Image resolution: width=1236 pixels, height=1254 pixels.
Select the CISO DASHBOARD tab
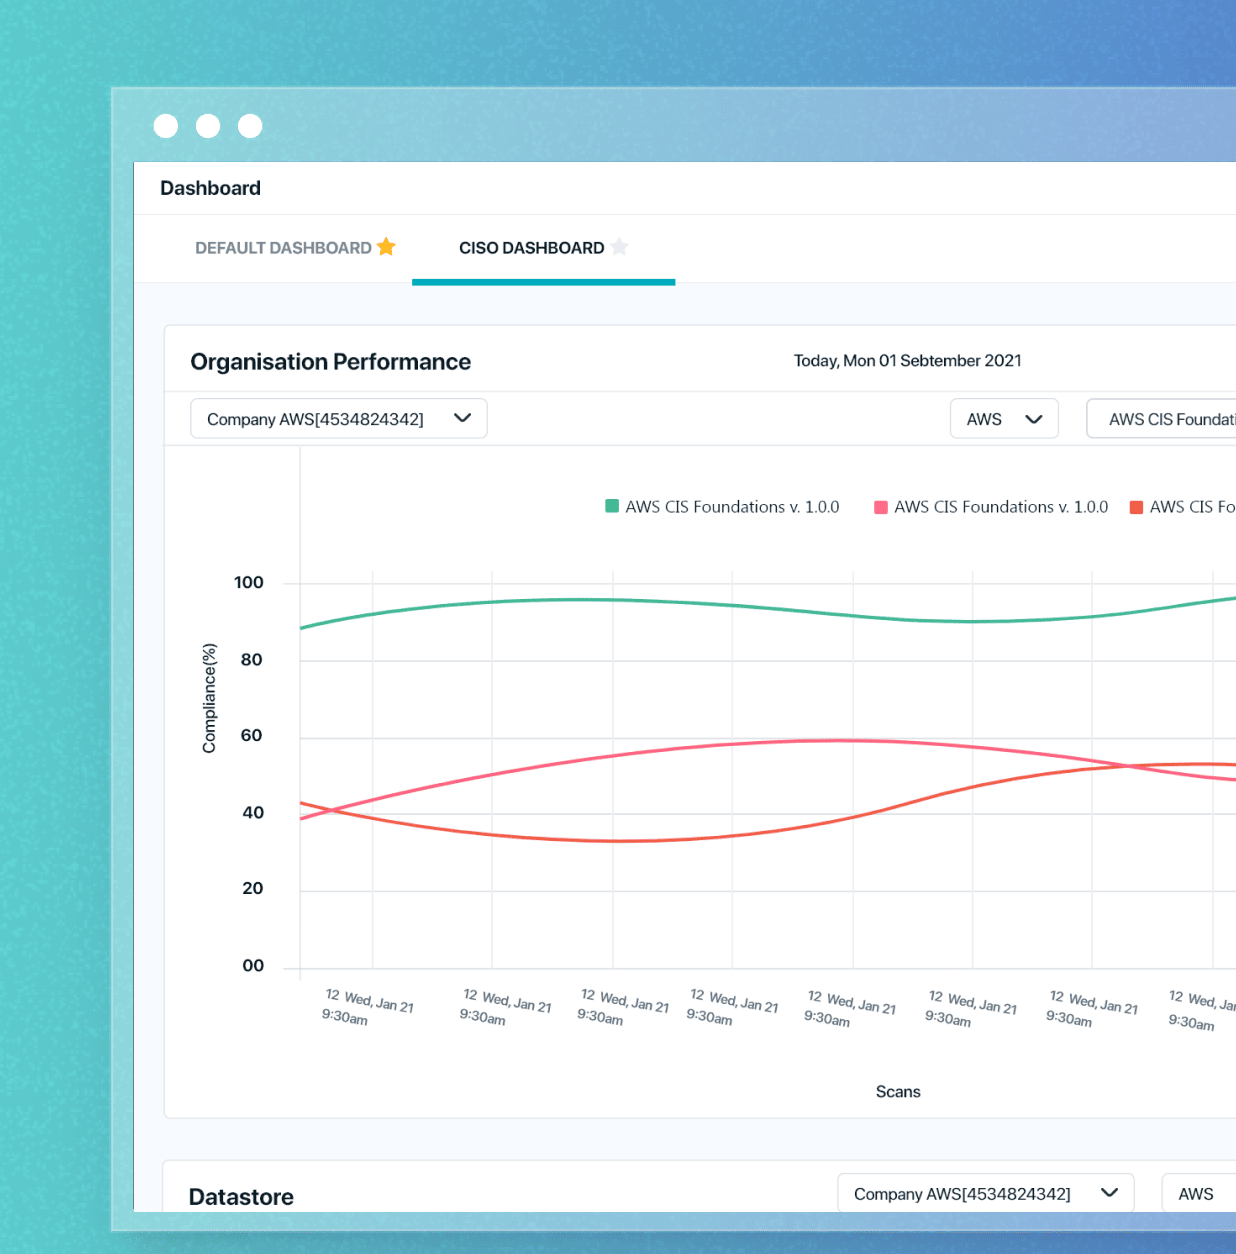[531, 247]
